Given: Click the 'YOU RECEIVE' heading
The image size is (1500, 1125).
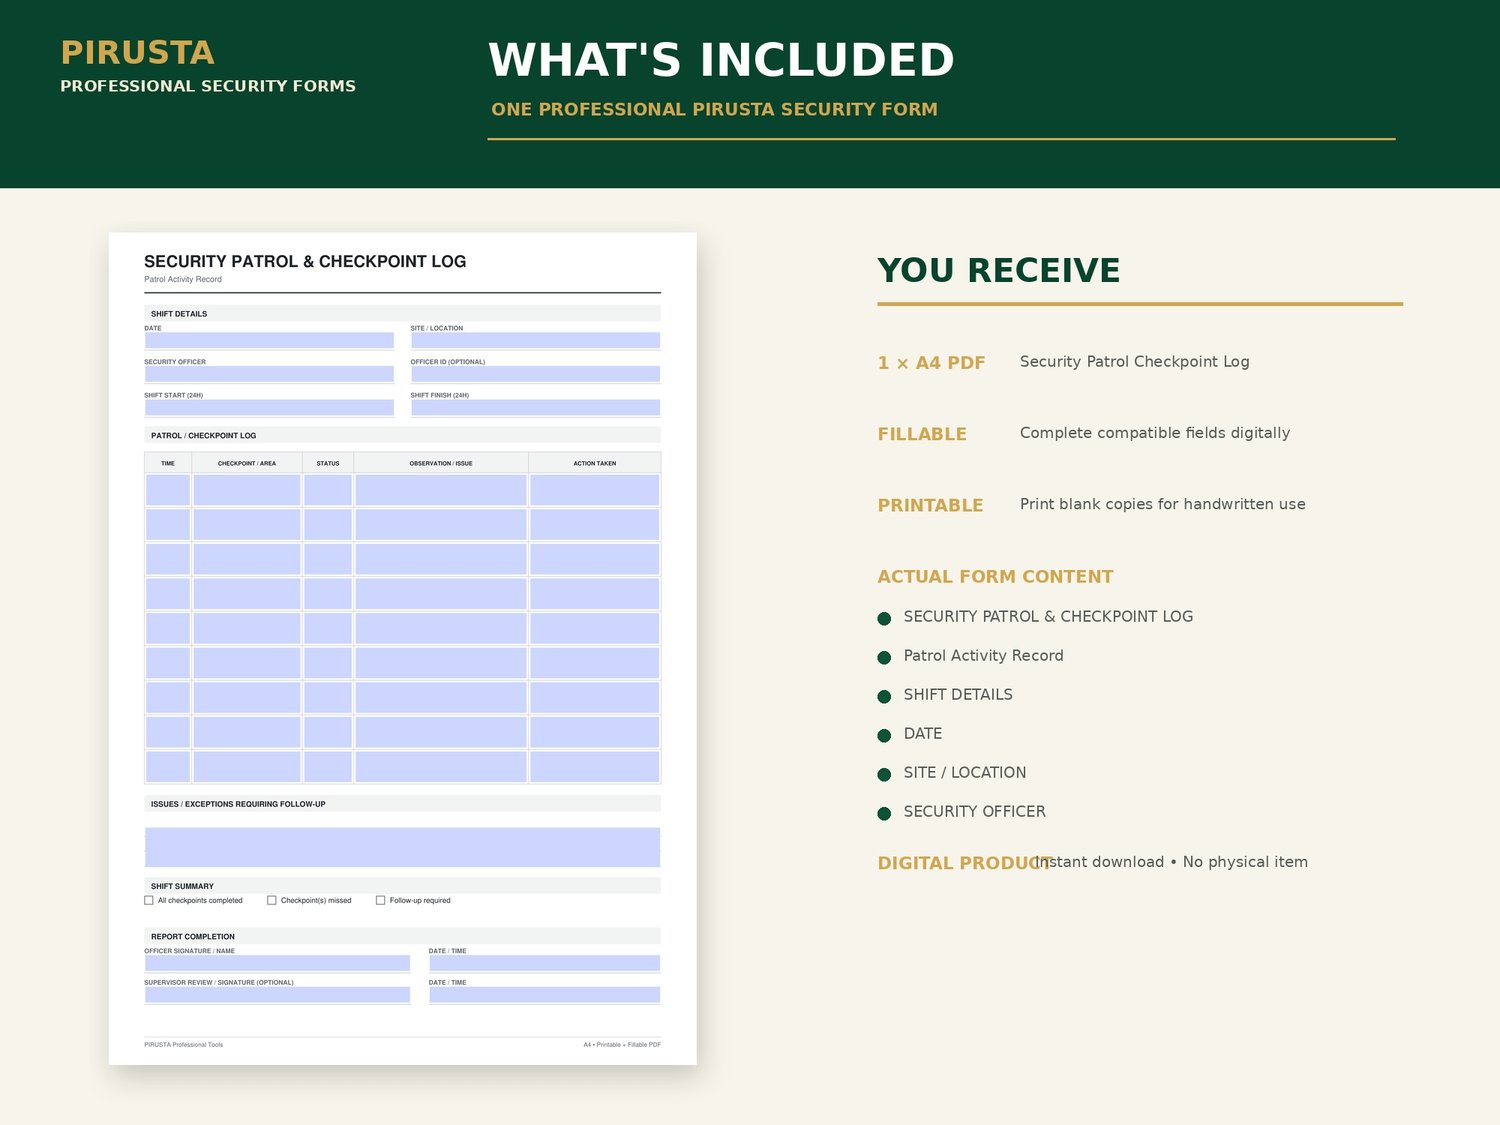Looking at the screenshot, I should coord(999,270).
